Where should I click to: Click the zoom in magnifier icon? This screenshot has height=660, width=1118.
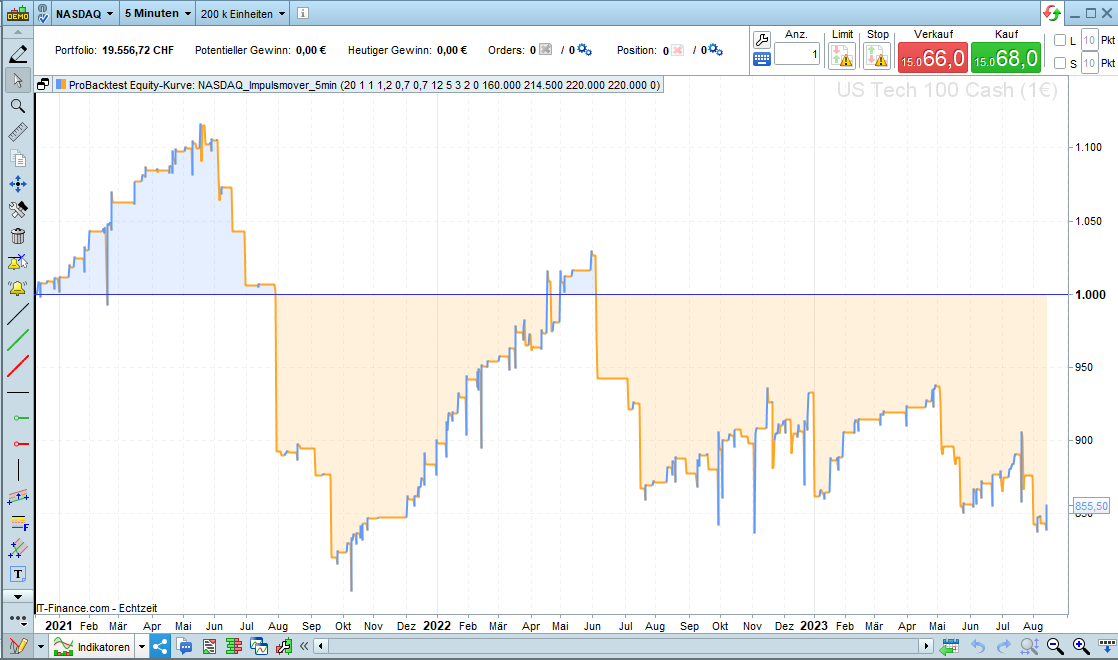click(x=1081, y=646)
